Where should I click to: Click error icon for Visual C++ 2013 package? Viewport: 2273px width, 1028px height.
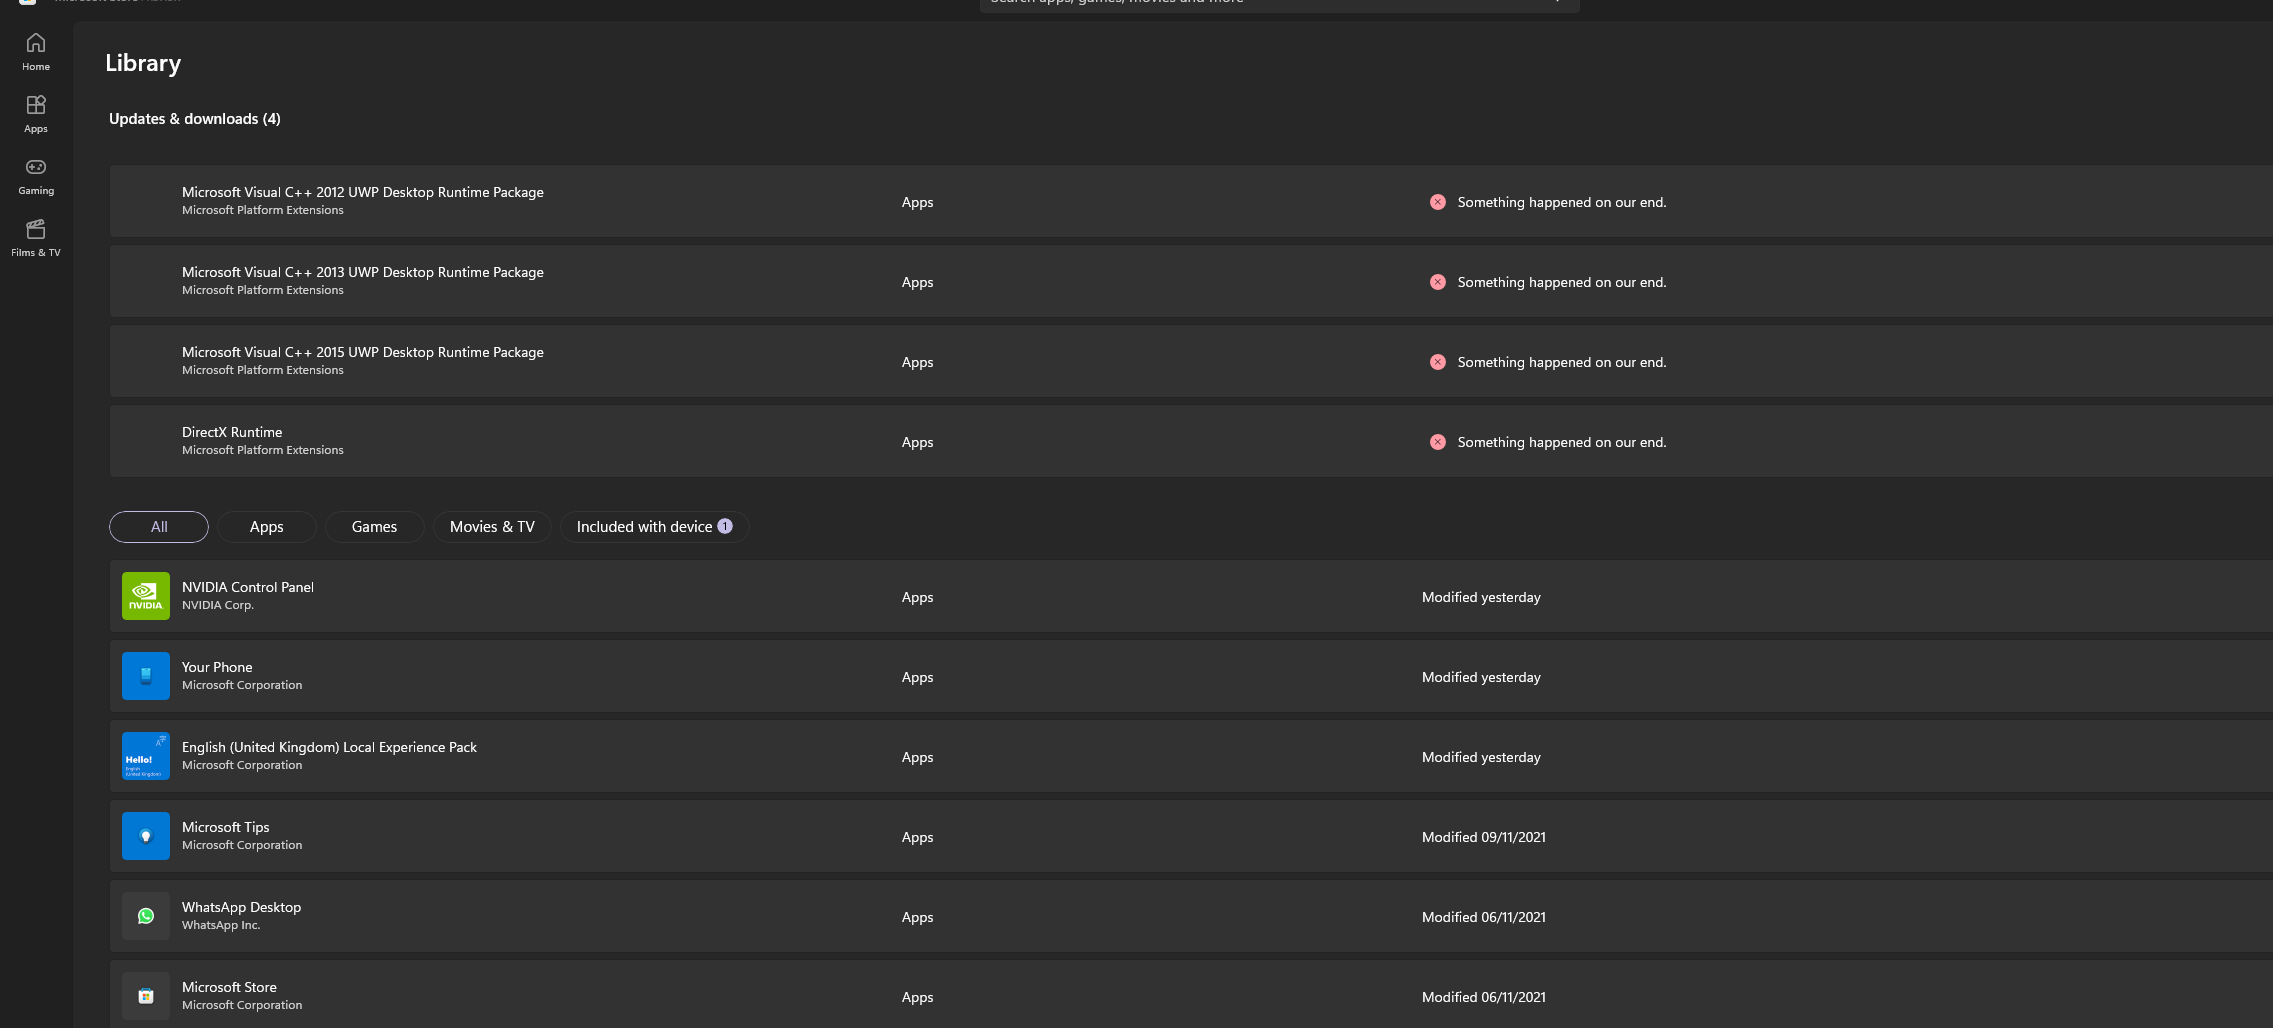[1437, 282]
